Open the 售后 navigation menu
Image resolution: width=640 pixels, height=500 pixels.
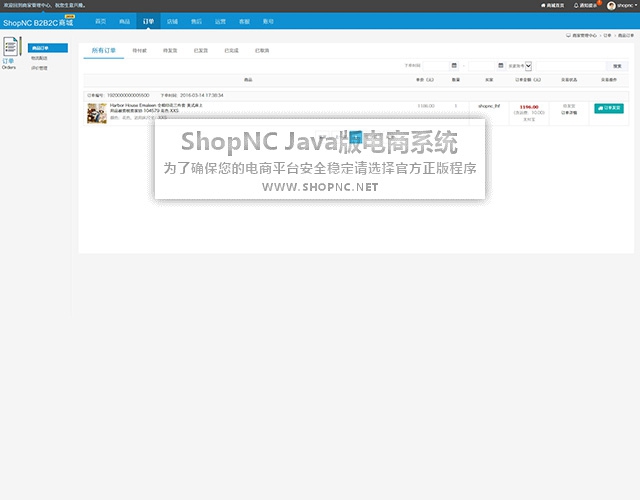point(196,21)
